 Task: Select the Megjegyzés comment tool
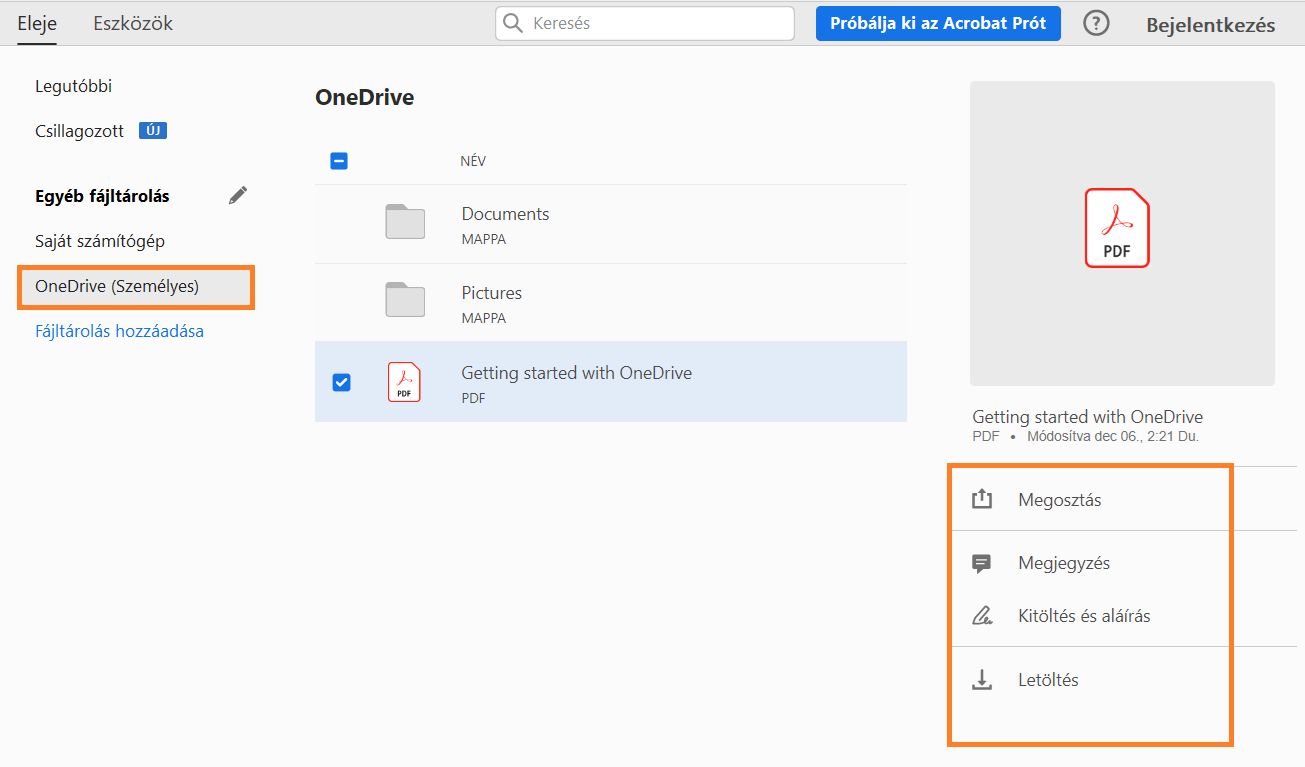pyautogui.click(x=1063, y=562)
